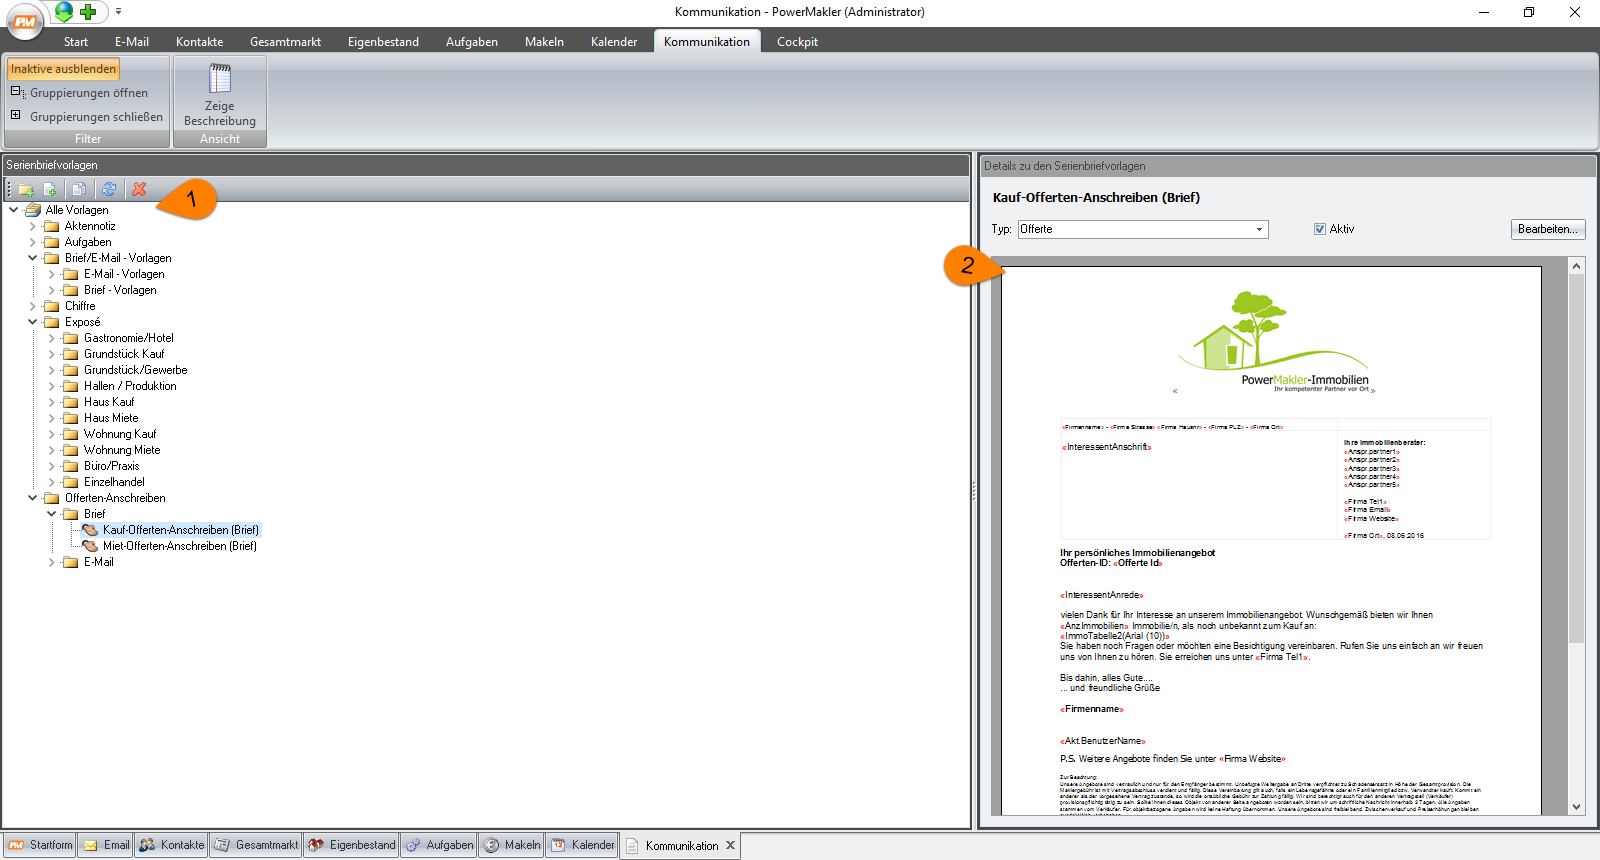The width and height of the screenshot is (1600, 860).
Task: Open the E-Mail ribbon tab
Action: tap(132, 42)
